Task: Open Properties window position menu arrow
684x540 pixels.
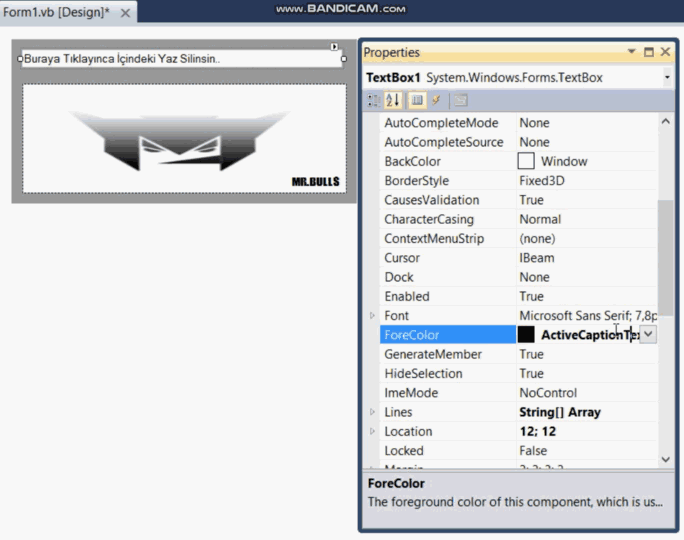Action: pyautogui.click(x=631, y=51)
